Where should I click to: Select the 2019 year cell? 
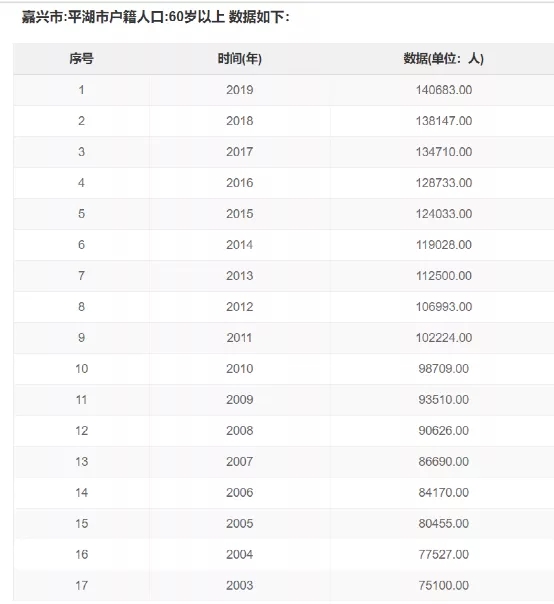[x=240, y=90]
